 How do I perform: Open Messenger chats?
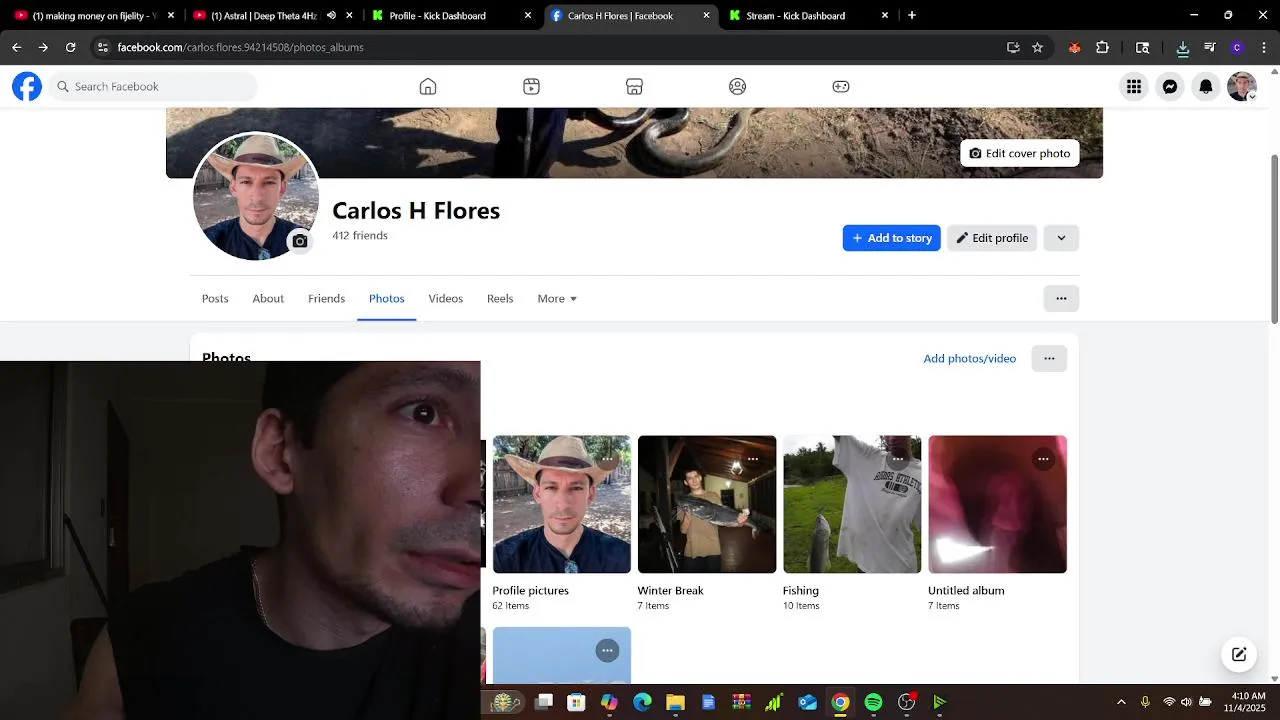[1169, 87]
